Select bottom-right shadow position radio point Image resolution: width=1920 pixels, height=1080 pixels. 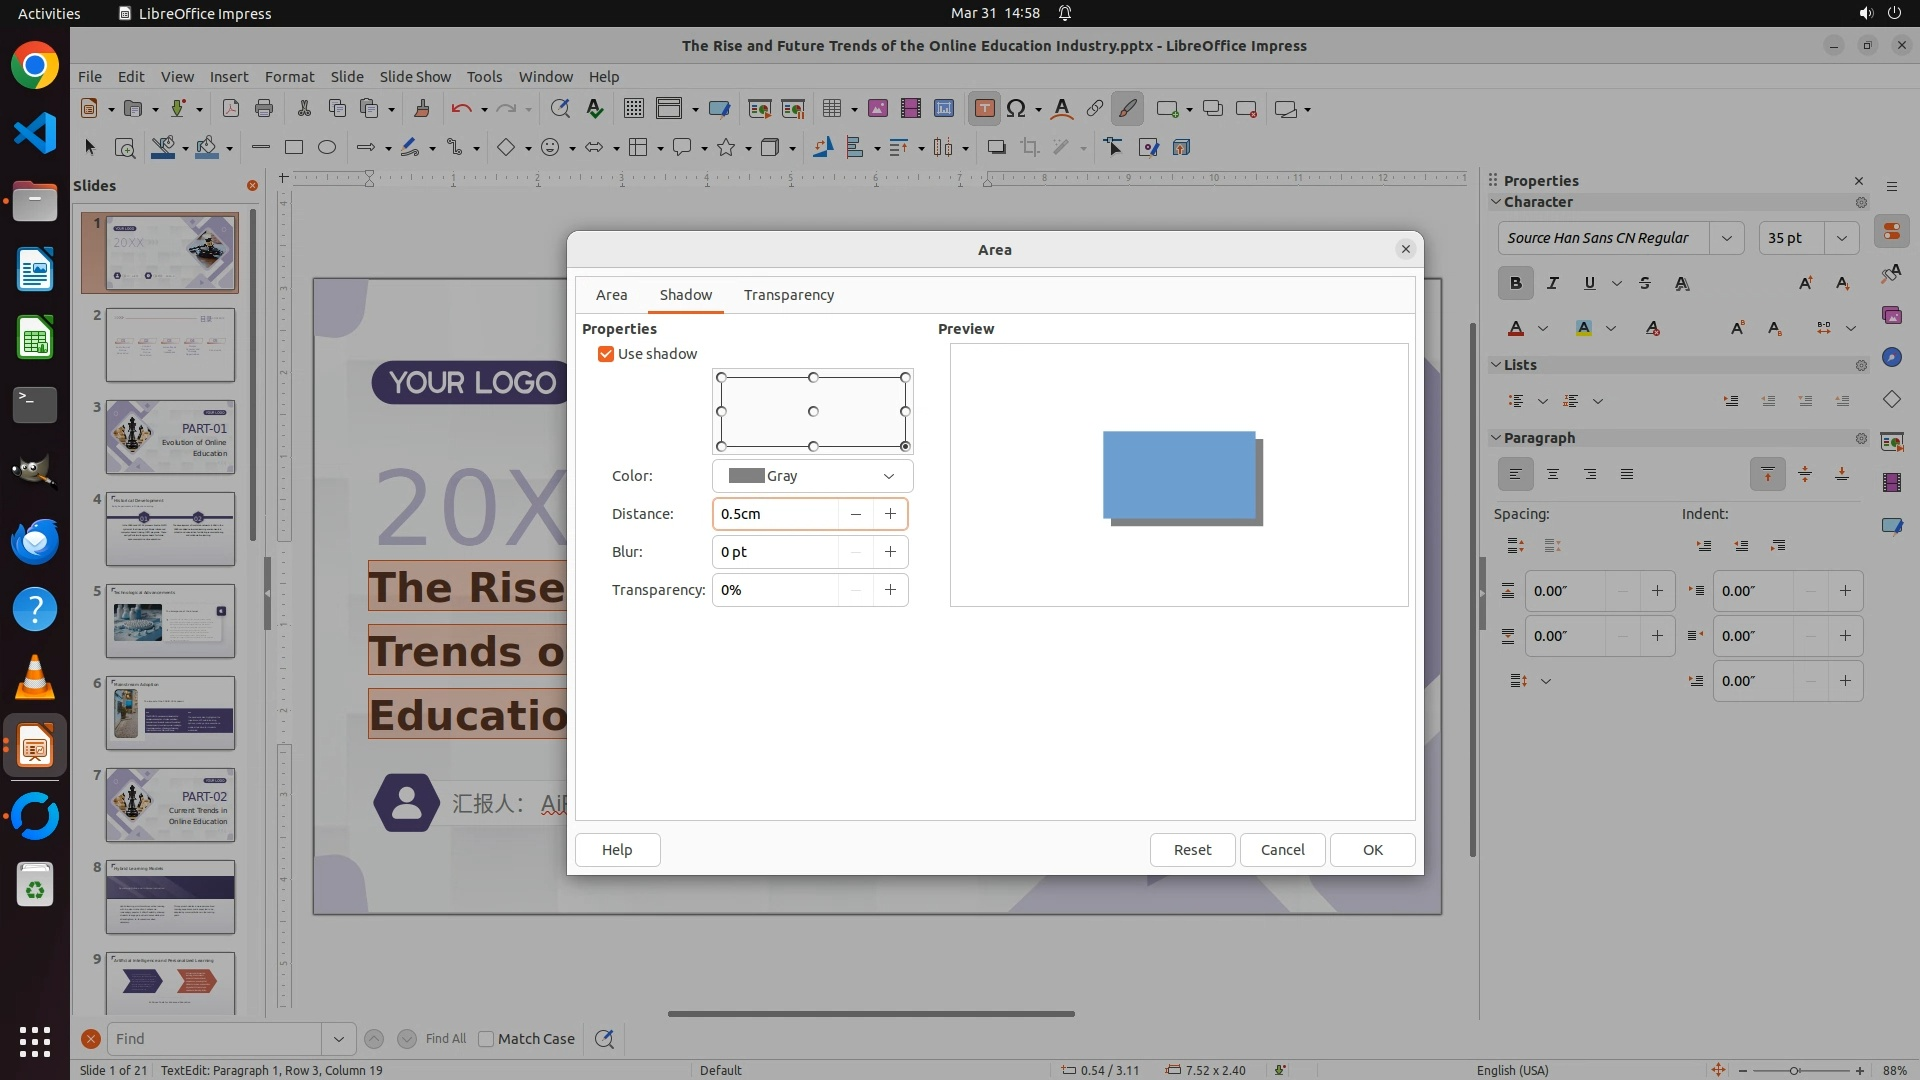coord(905,446)
